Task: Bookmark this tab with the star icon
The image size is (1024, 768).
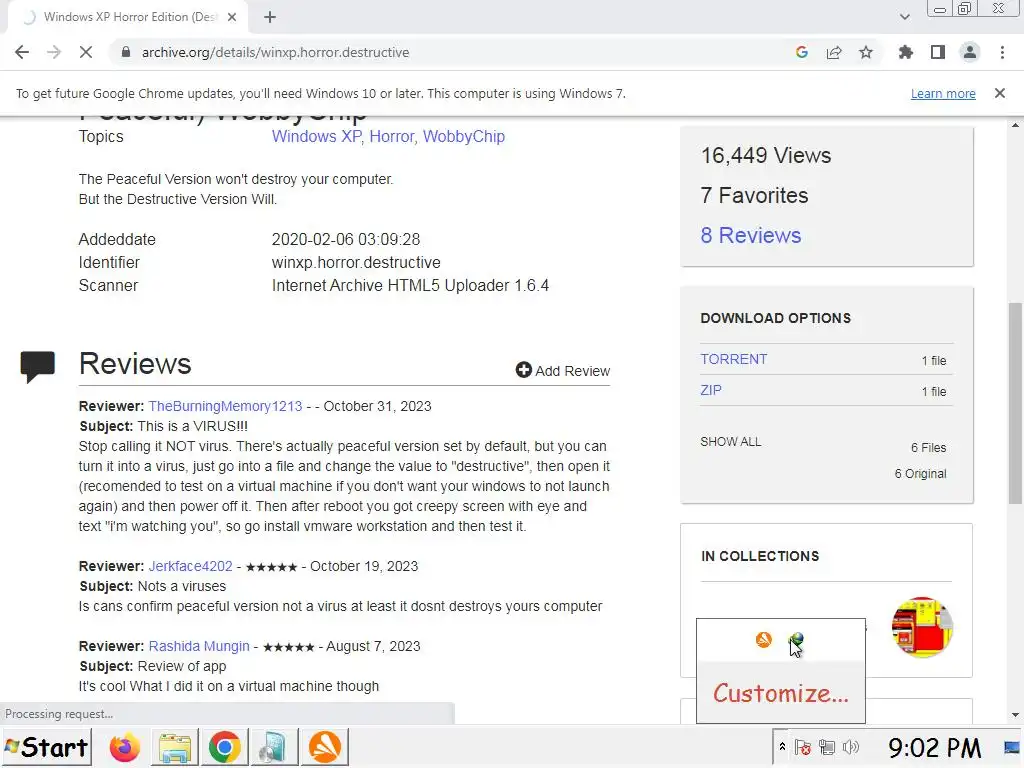Action: [866, 52]
